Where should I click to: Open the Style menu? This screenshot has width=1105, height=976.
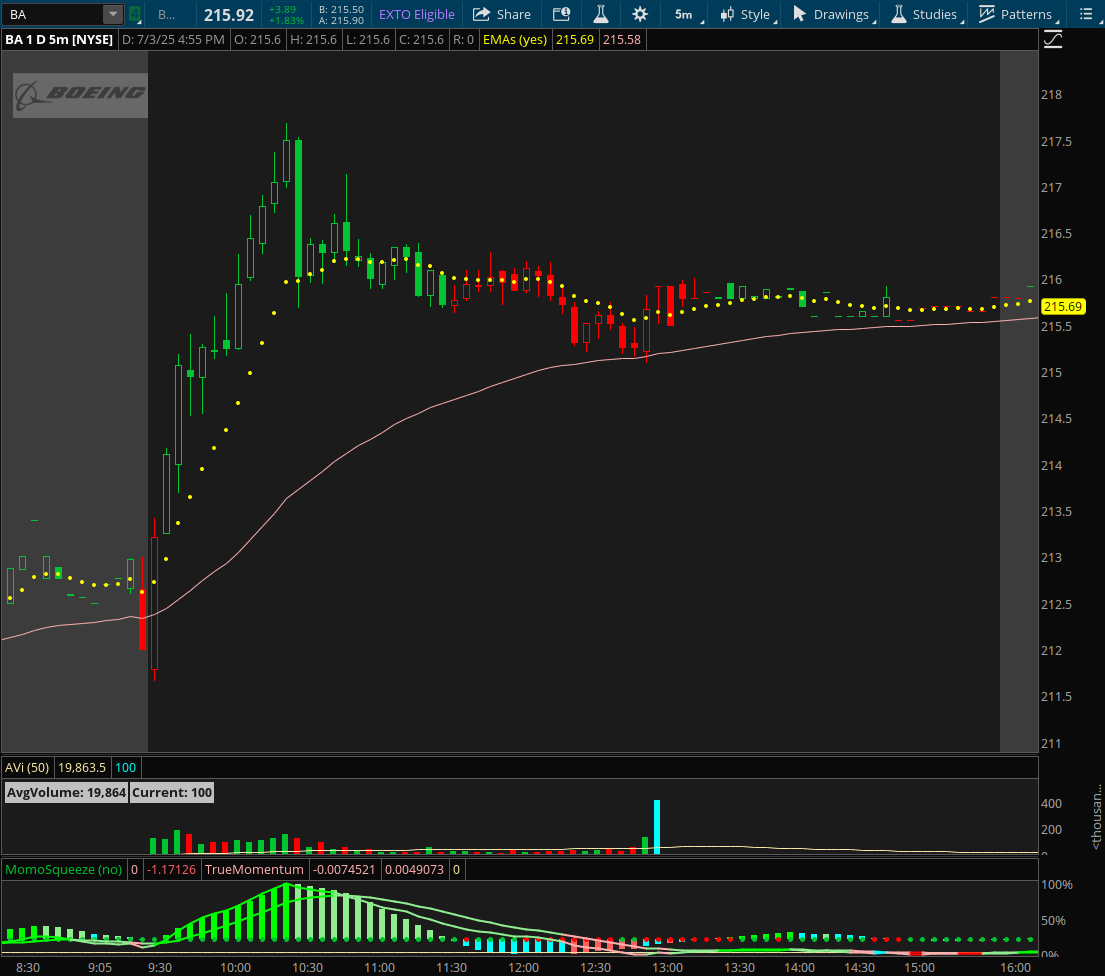tap(747, 14)
